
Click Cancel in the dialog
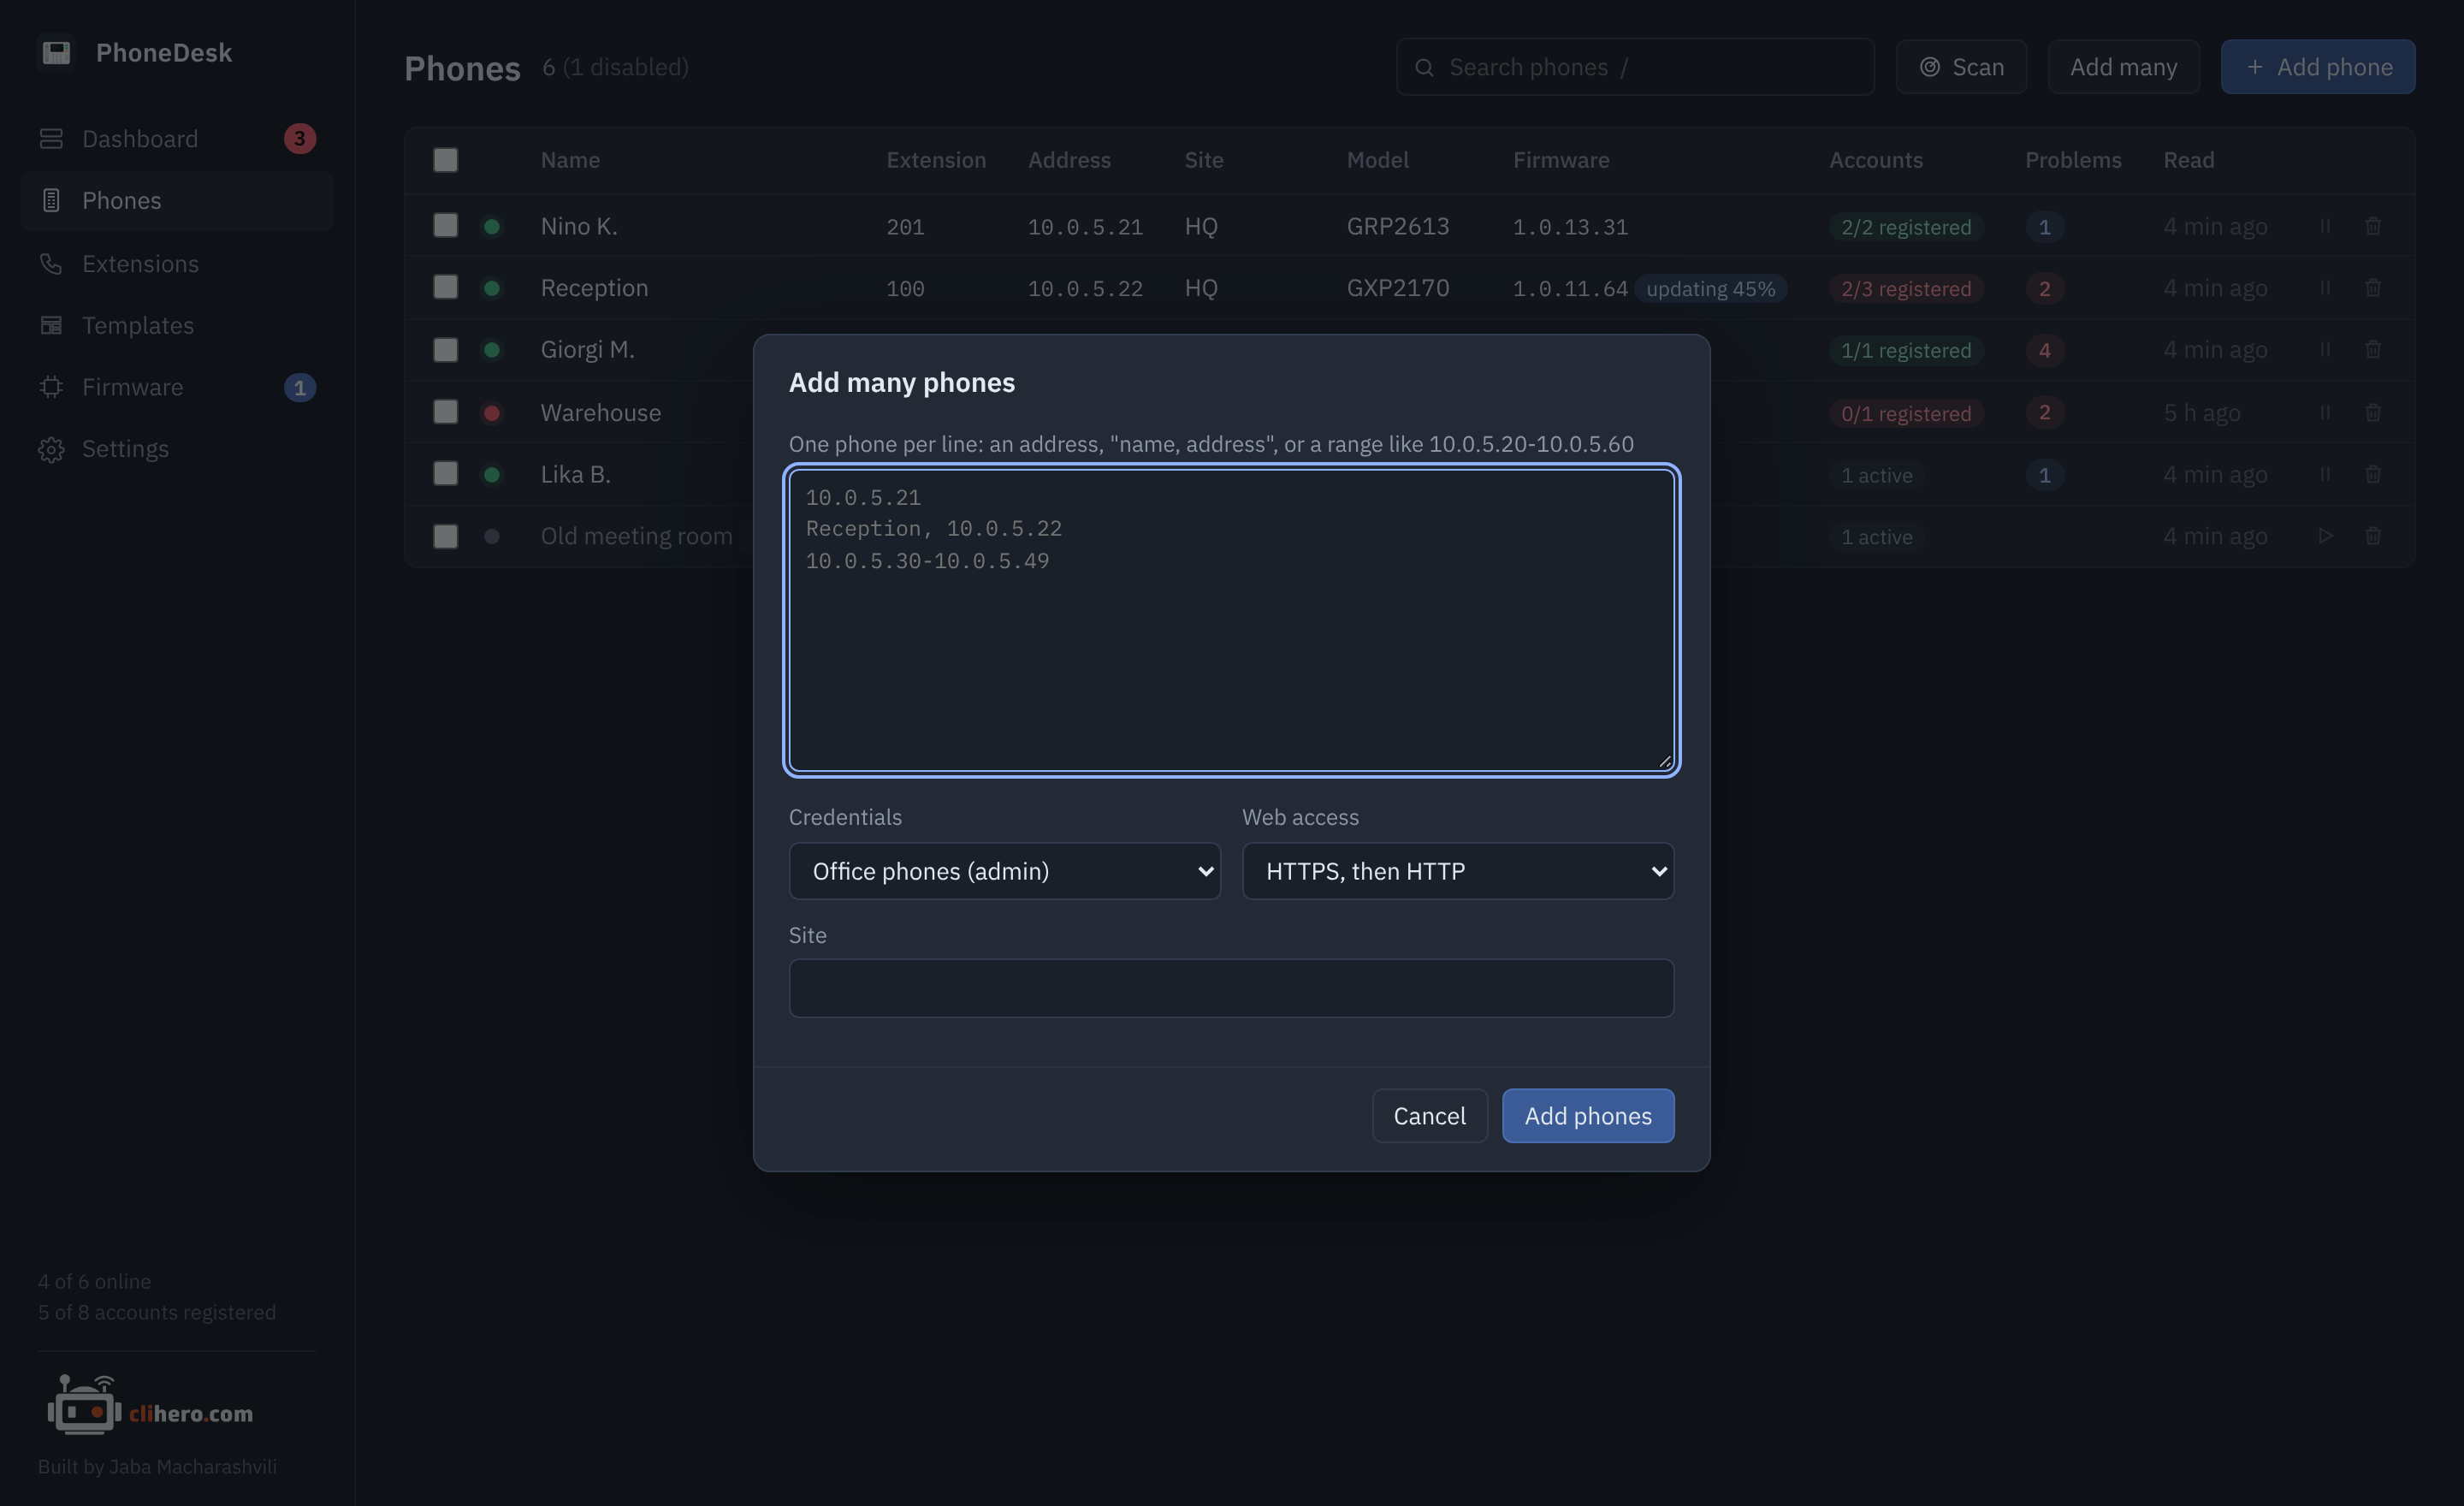[x=1429, y=1116]
